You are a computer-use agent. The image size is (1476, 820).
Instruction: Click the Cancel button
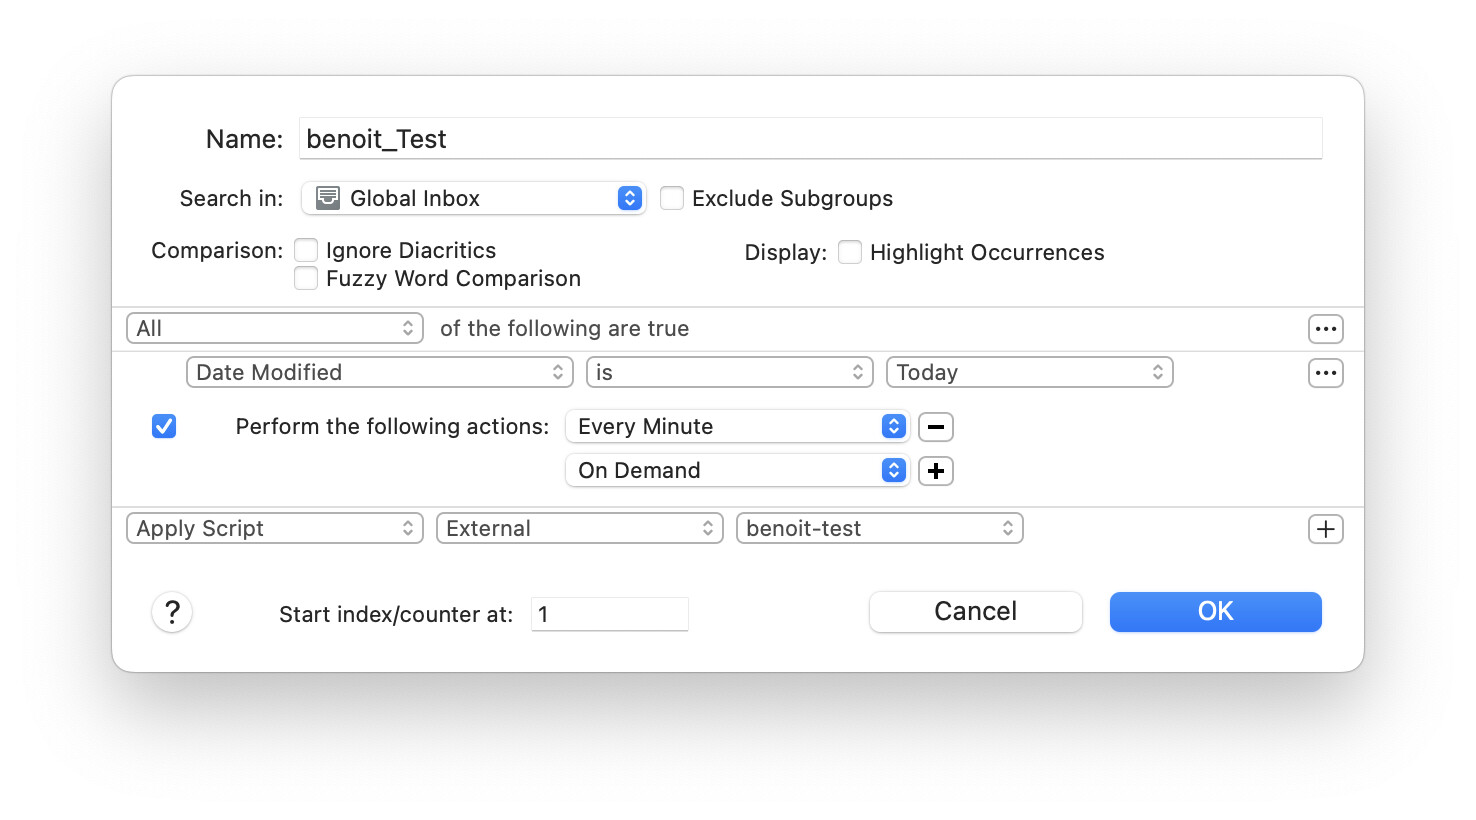pyautogui.click(x=975, y=612)
